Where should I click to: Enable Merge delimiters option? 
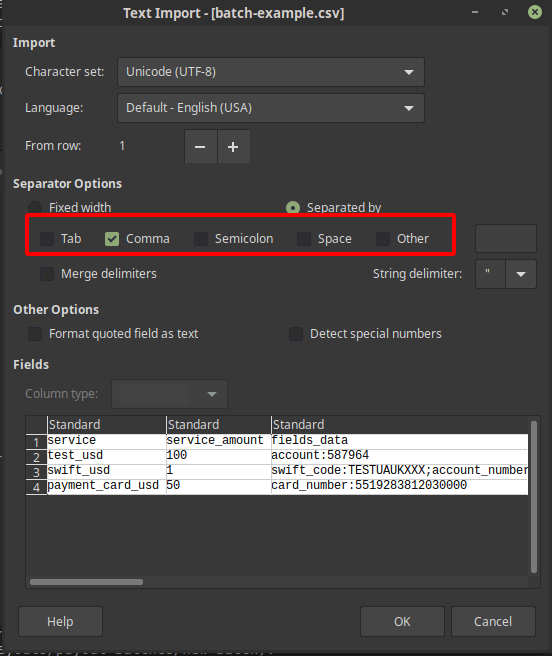click(47, 274)
